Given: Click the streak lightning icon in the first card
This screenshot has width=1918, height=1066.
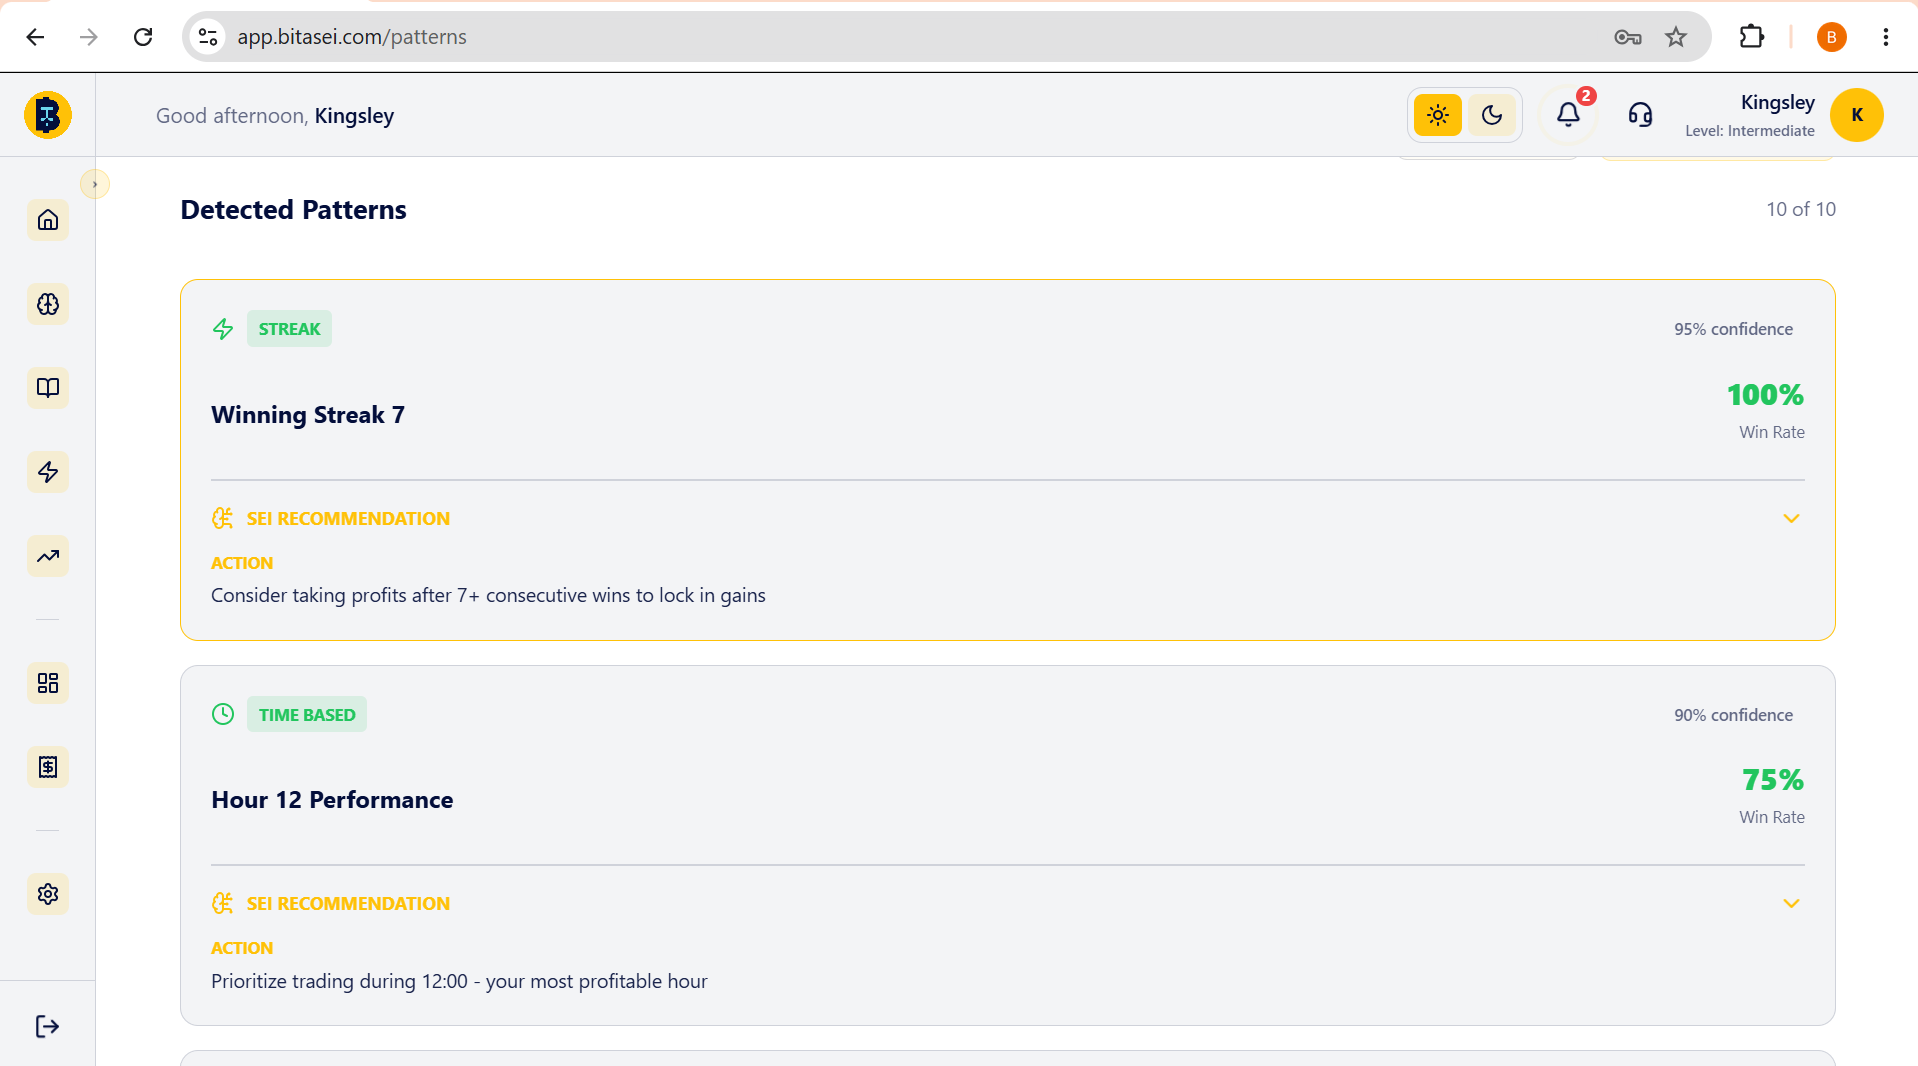Looking at the screenshot, I should pyautogui.click(x=223, y=329).
